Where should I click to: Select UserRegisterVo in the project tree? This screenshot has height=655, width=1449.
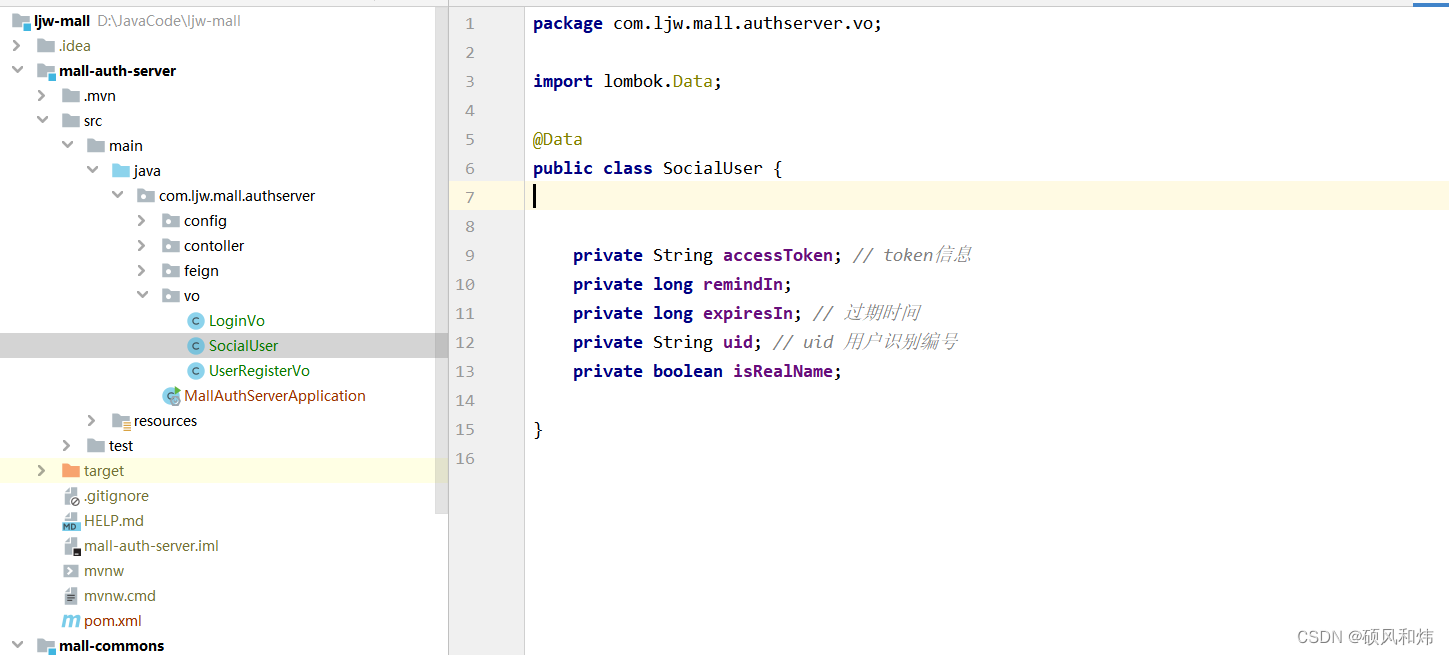click(259, 370)
